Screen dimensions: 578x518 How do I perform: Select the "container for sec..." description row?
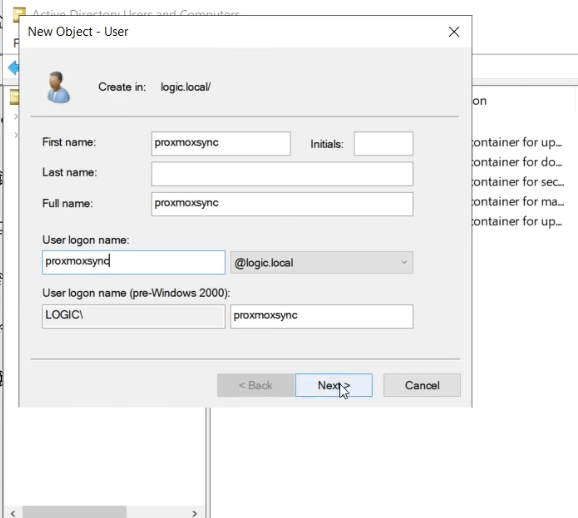(x=518, y=182)
